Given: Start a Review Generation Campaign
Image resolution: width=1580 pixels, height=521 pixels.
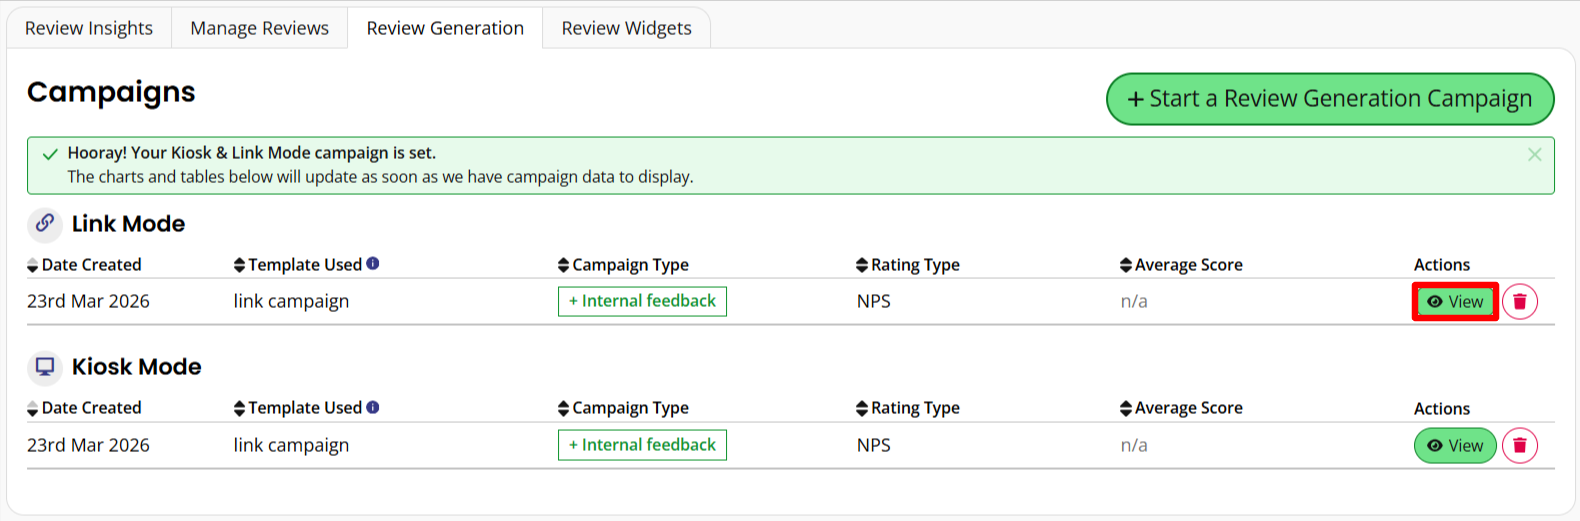Looking at the screenshot, I should point(1329,99).
